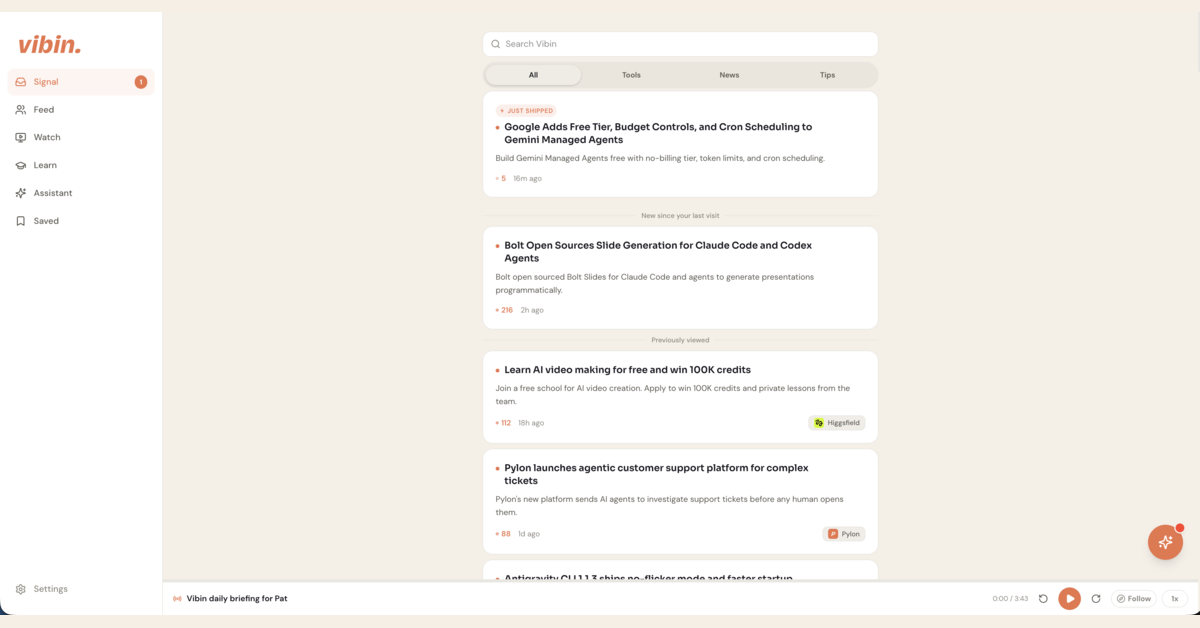Change playback speed from 1x
The height and width of the screenshot is (628, 1200).
point(1175,599)
